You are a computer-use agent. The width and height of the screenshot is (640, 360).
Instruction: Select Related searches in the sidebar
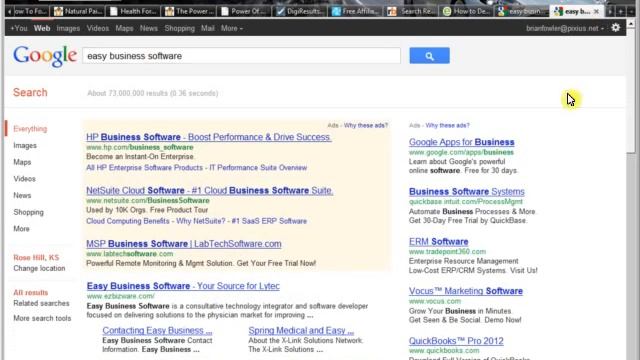41,303
